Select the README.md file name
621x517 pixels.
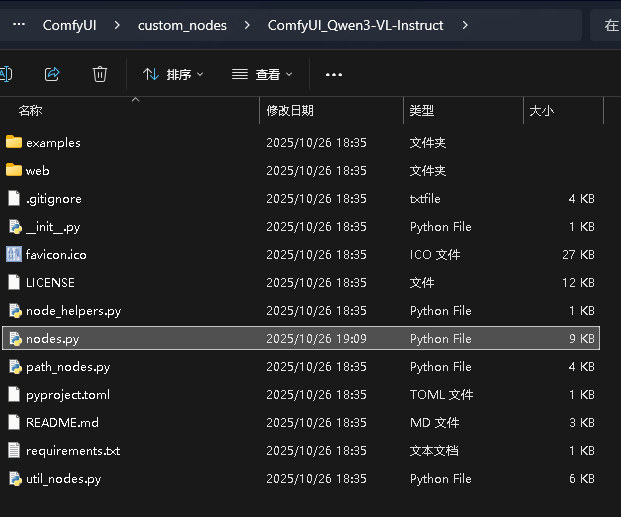click(x=62, y=423)
